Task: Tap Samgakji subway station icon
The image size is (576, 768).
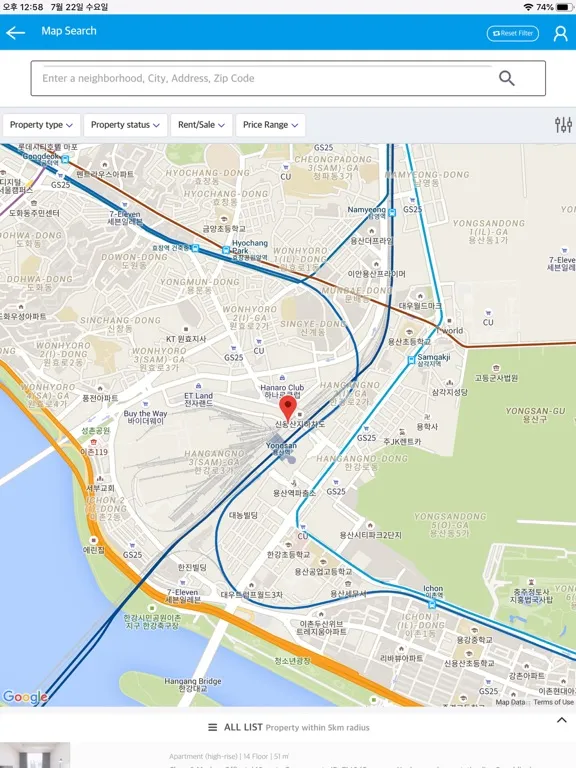Action: (411, 360)
